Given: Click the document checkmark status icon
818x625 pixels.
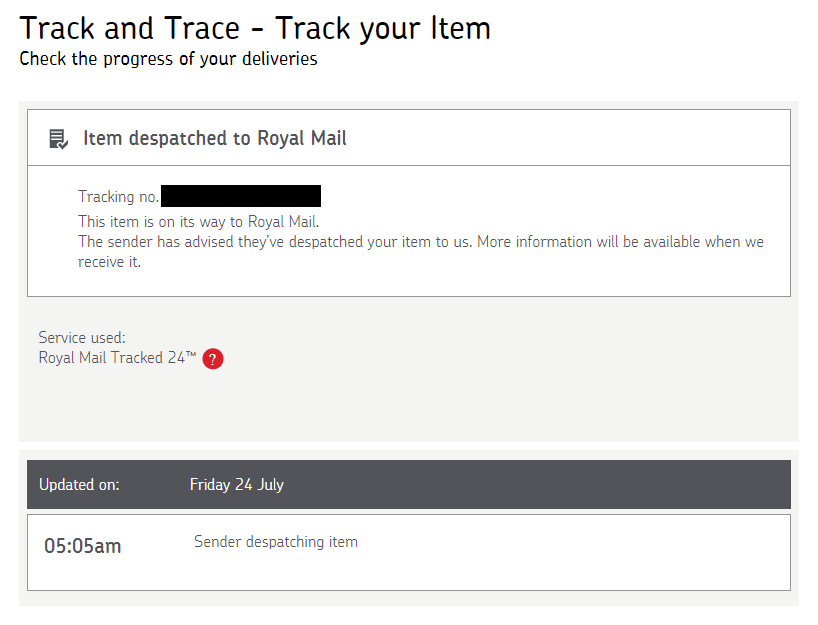Looking at the screenshot, I should pyautogui.click(x=58, y=139).
